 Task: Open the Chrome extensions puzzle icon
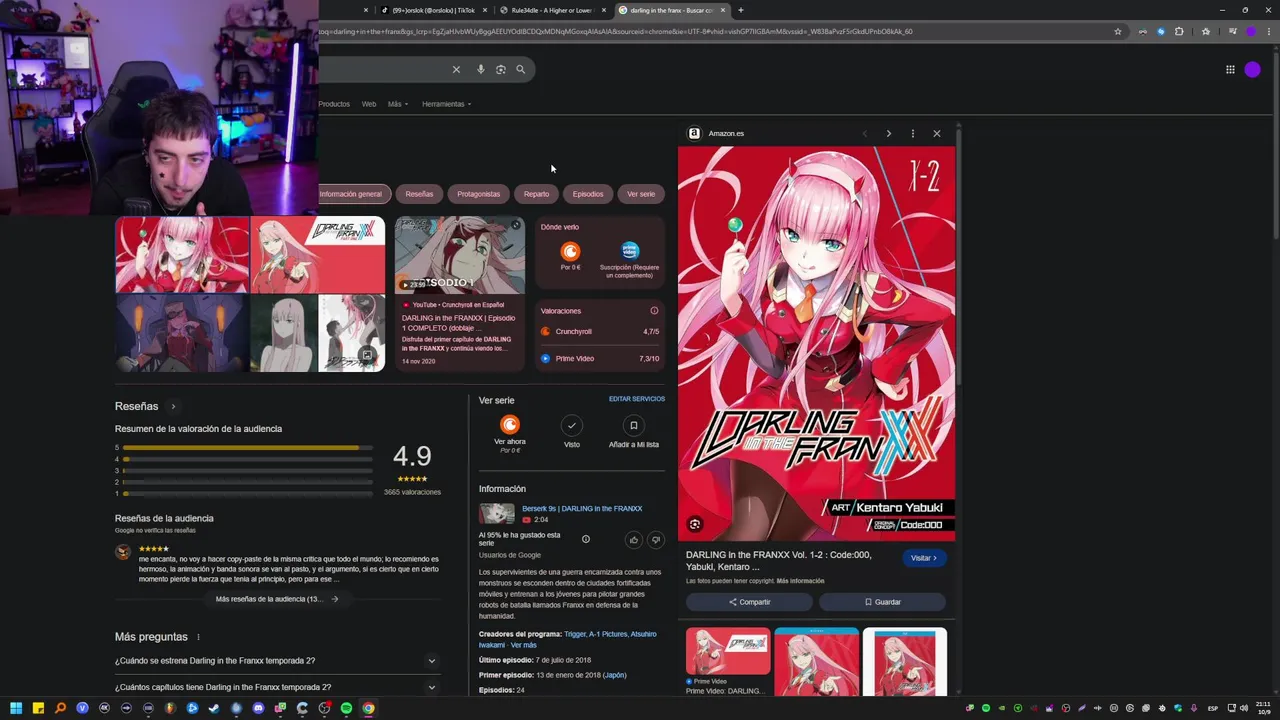(1179, 31)
